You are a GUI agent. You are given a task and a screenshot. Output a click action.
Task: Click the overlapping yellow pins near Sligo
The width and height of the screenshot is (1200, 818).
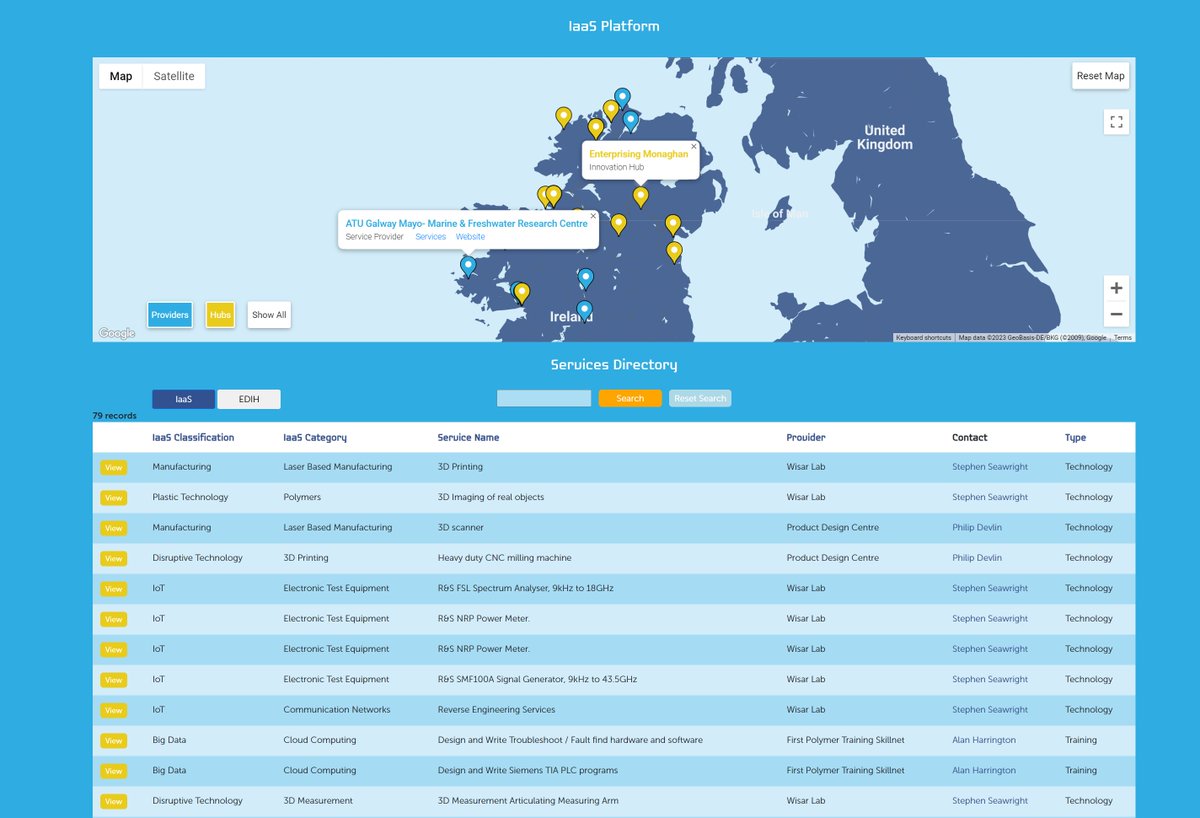tap(549, 194)
